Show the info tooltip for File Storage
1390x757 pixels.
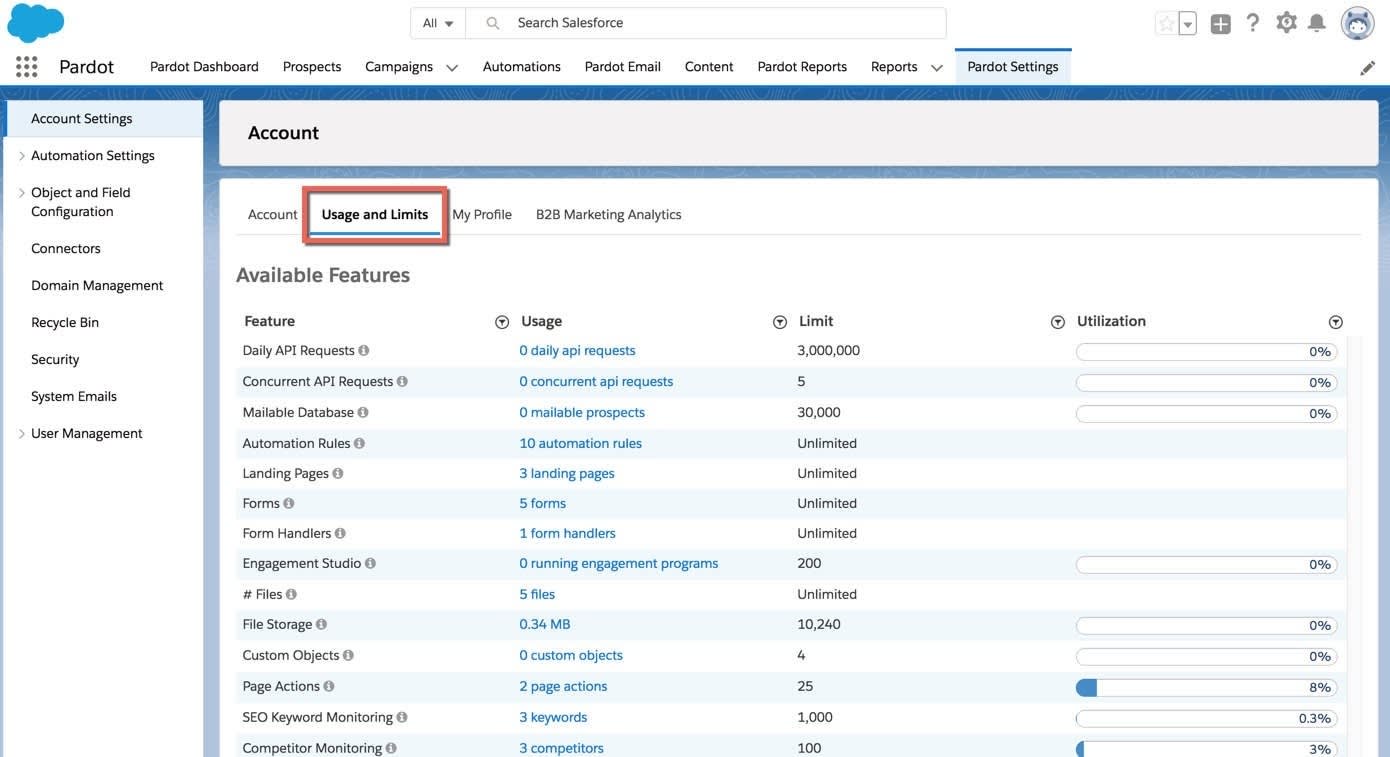pyautogui.click(x=320, y=623)
